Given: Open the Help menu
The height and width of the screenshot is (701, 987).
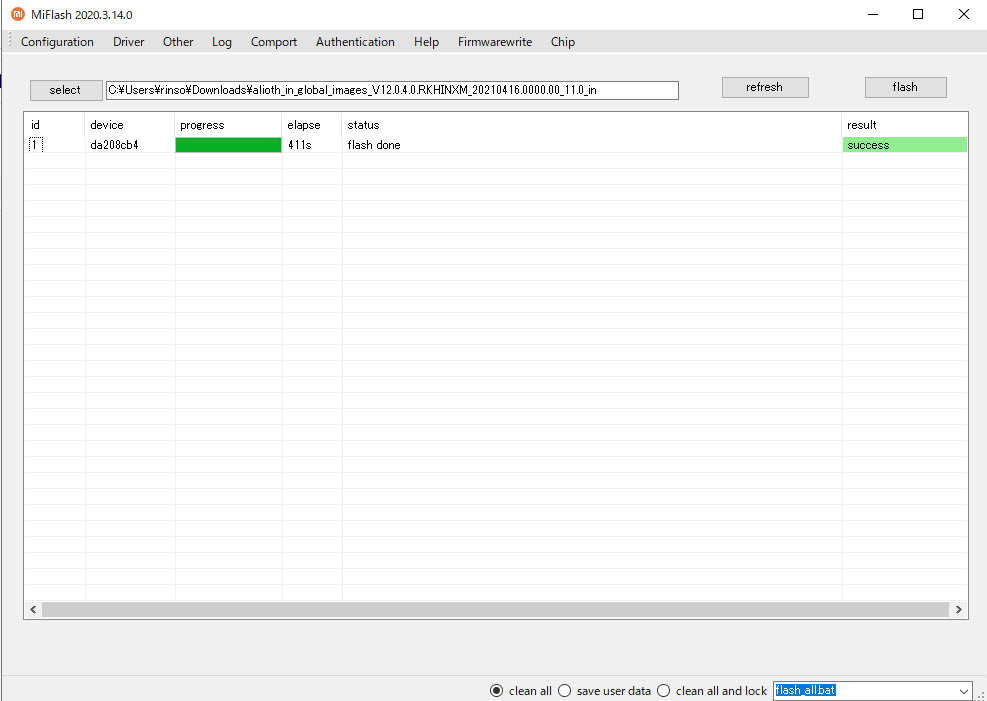Looking at the screenshot, I should (x=426, y=42).
